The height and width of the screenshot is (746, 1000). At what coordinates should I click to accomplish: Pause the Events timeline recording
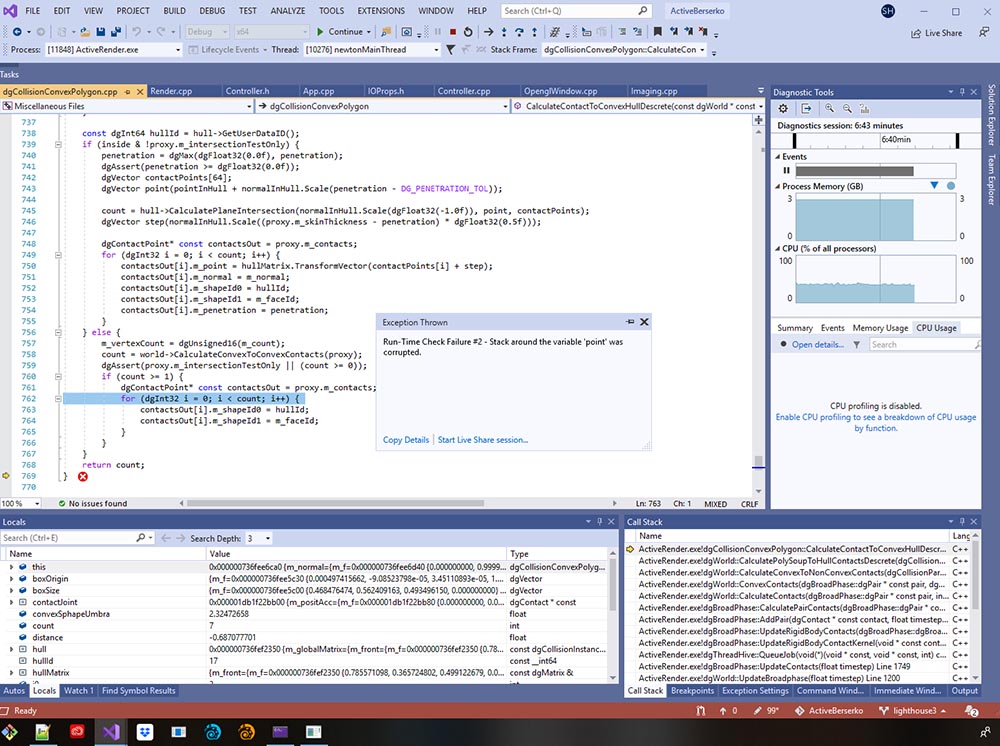pos(785,171)
